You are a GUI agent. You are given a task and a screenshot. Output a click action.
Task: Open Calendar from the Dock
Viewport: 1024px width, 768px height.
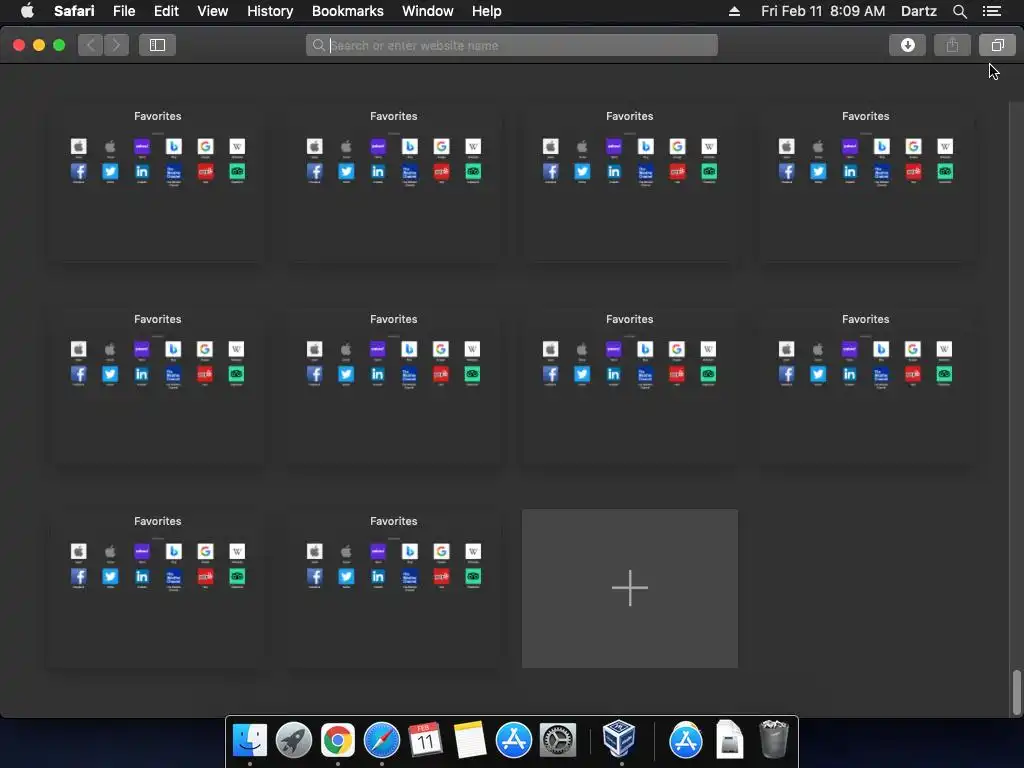[x=425, y=740]
